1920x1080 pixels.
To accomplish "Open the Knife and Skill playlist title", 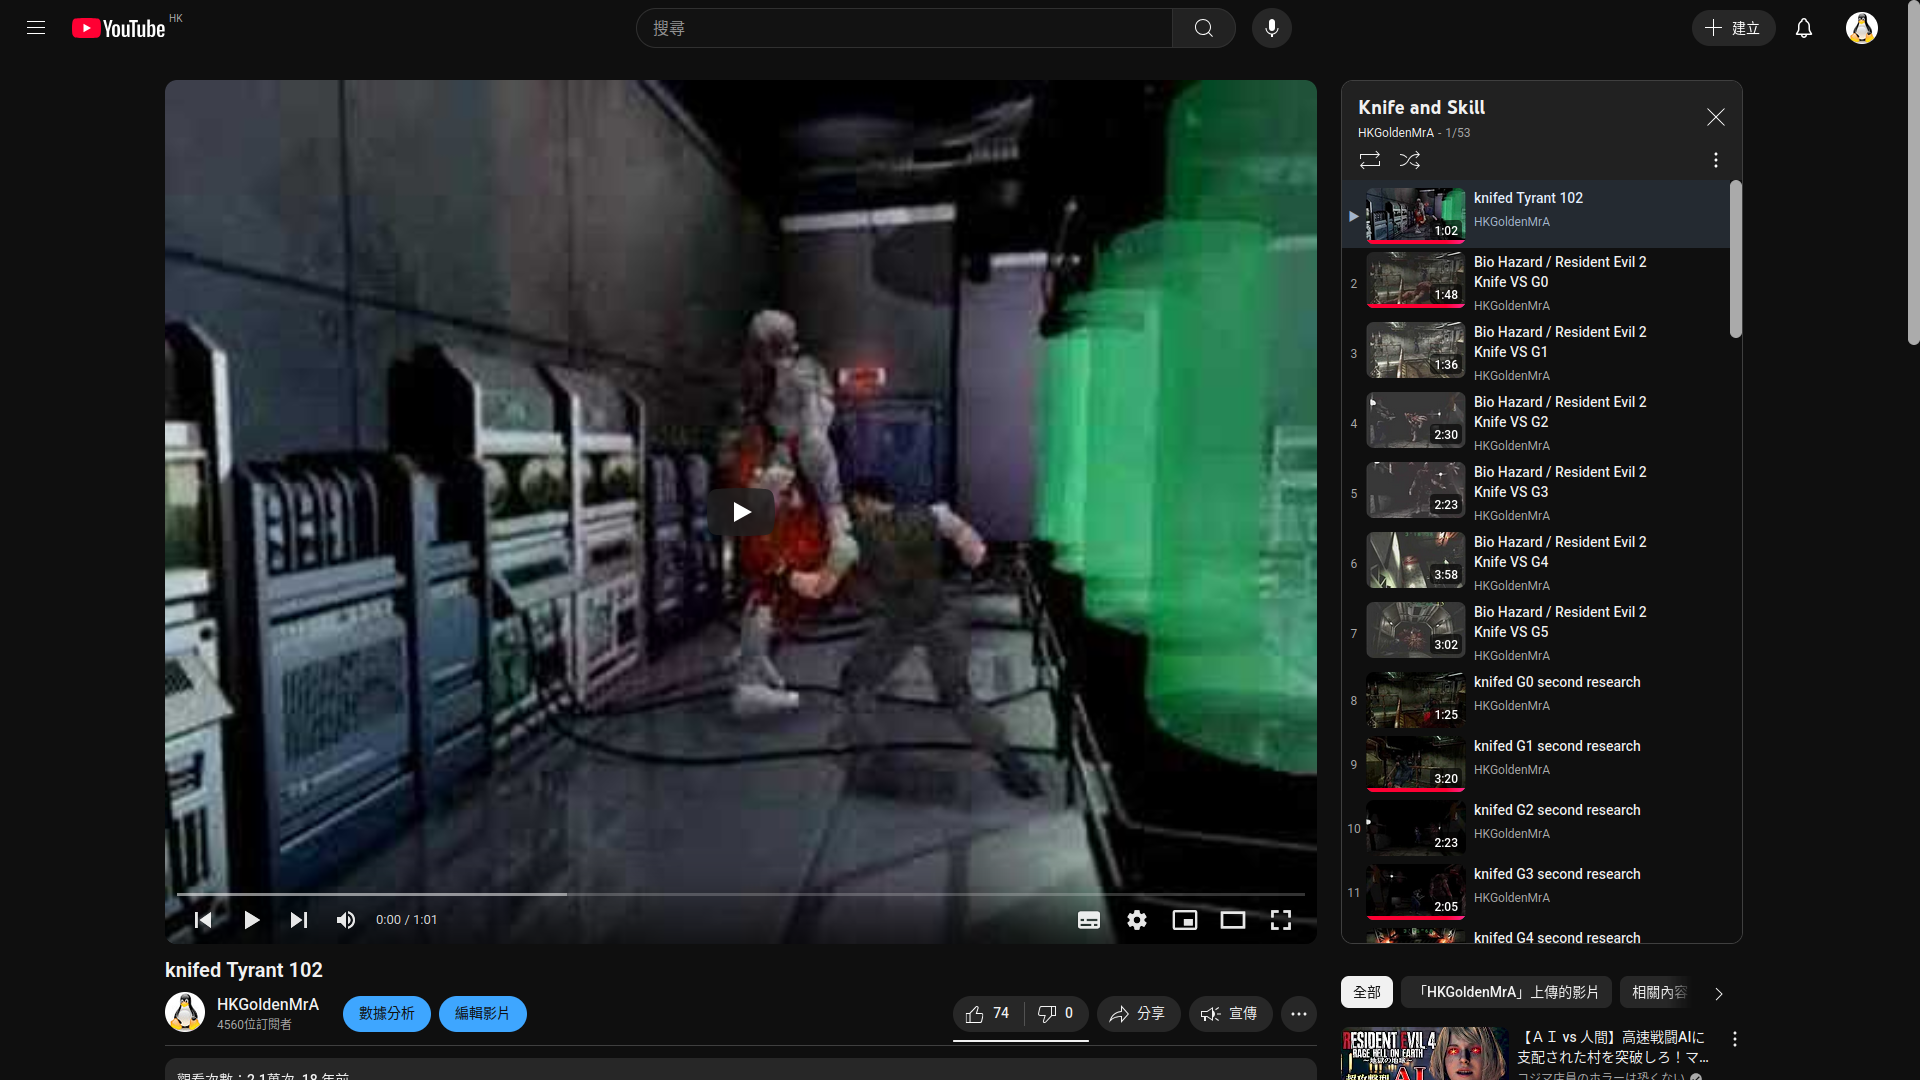I will 1421,107.
